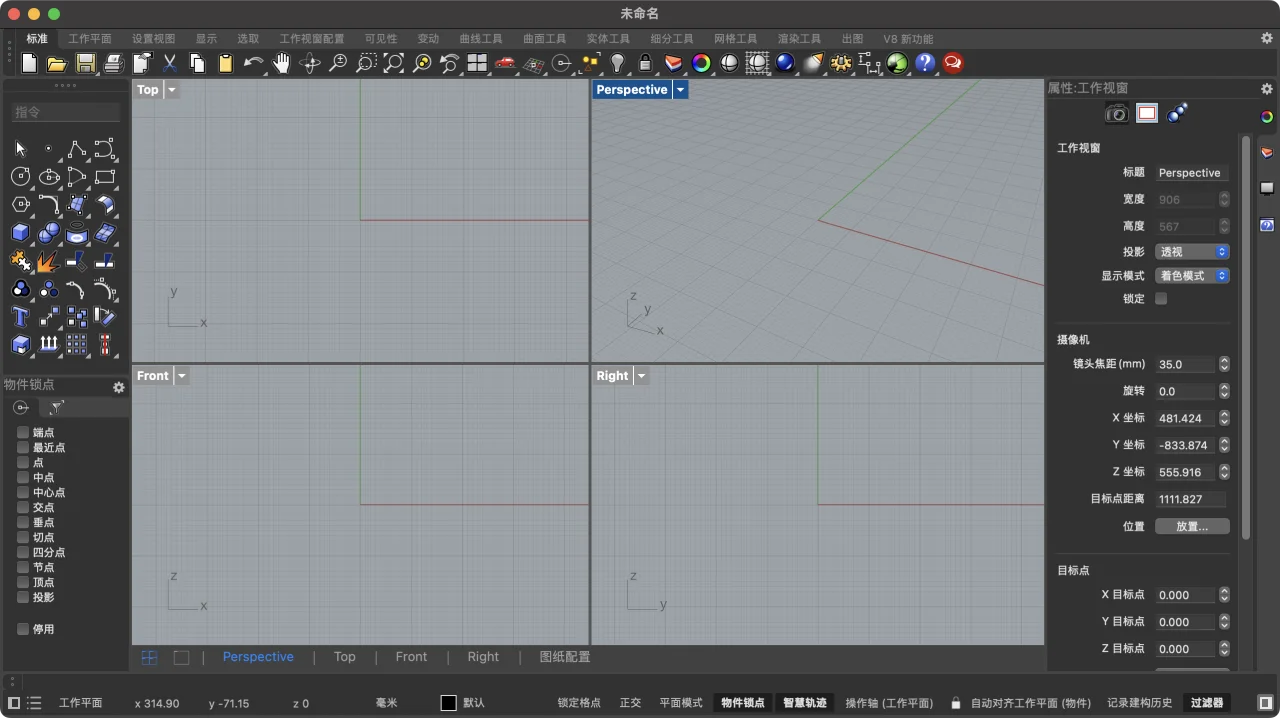The width and height of the screenshot is (1280, 718).
Task: Click the scissors cut icon
Action: [170, 63]
